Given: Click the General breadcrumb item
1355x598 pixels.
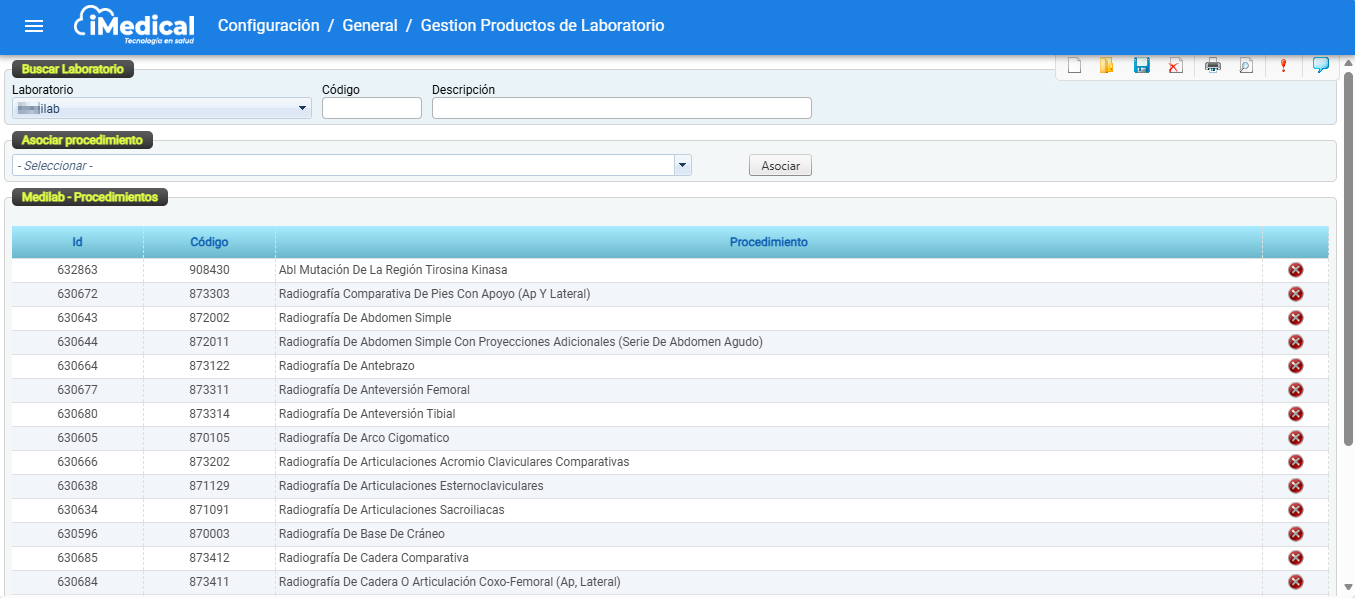Looking at the screenshot, I should point(369,26).
